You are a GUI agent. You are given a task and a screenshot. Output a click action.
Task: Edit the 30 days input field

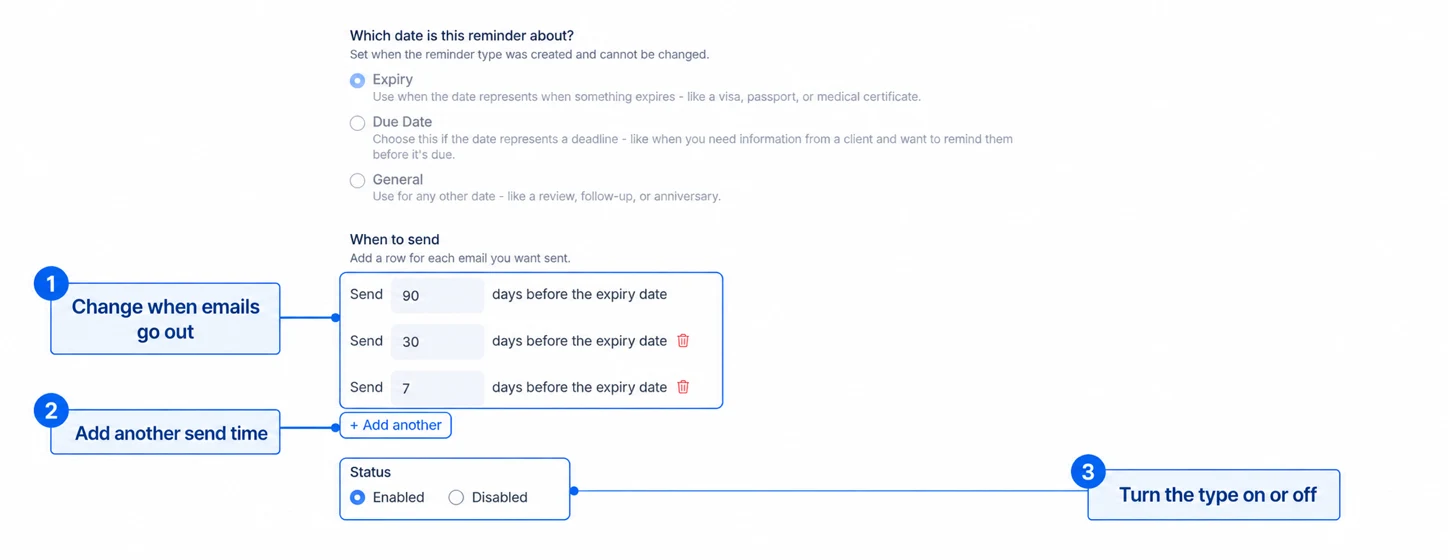click(x=437, y=341)
